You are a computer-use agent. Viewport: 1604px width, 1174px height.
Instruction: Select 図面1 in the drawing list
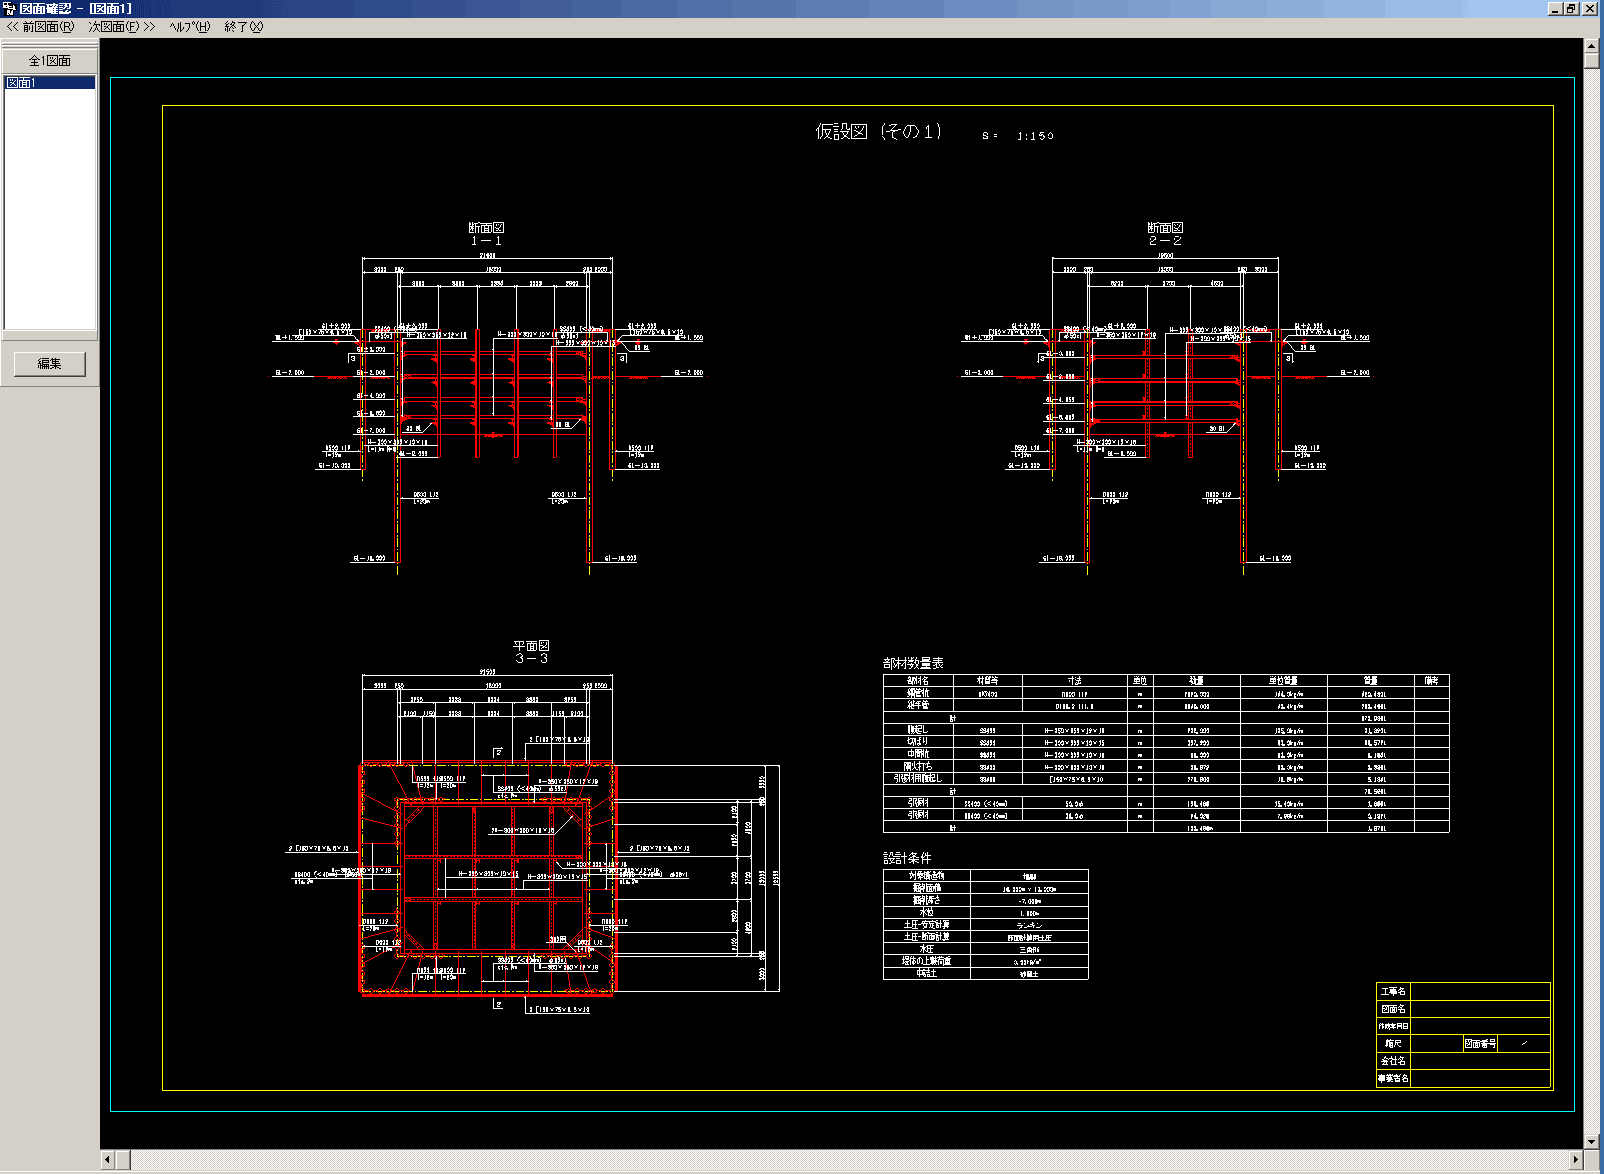tap(50, 83)
